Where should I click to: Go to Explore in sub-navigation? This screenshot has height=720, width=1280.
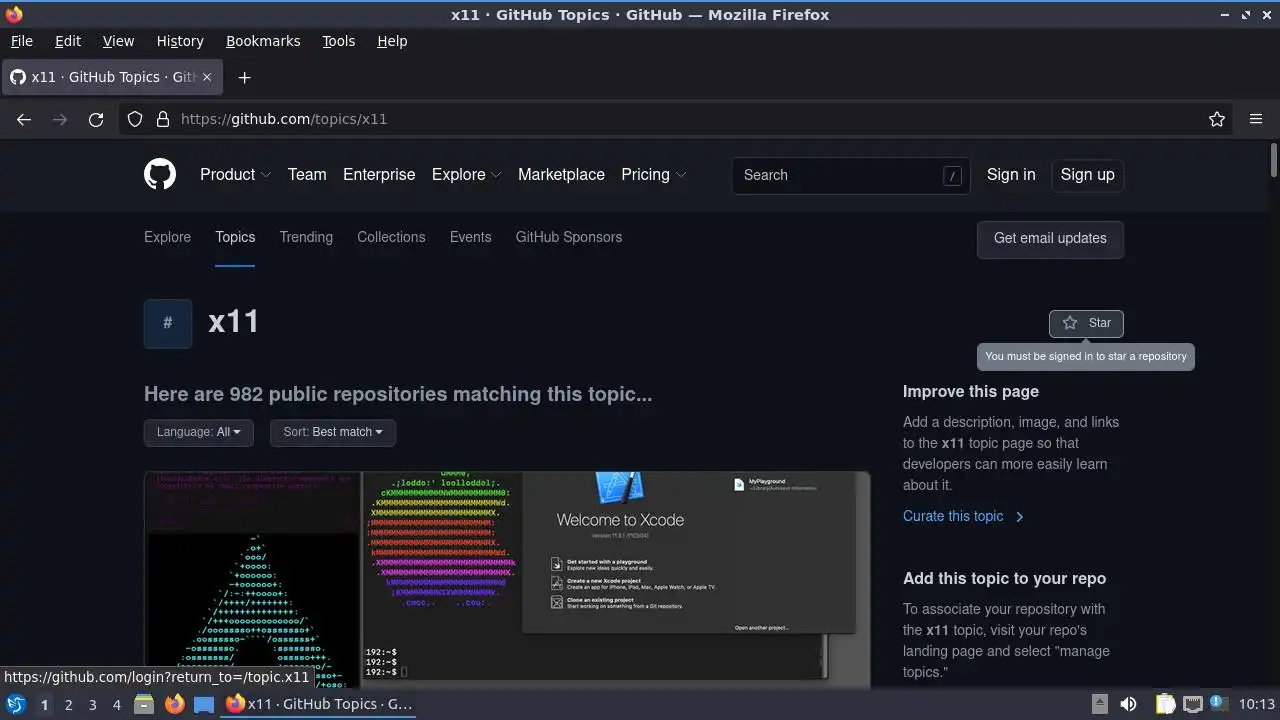click(167, 237)
